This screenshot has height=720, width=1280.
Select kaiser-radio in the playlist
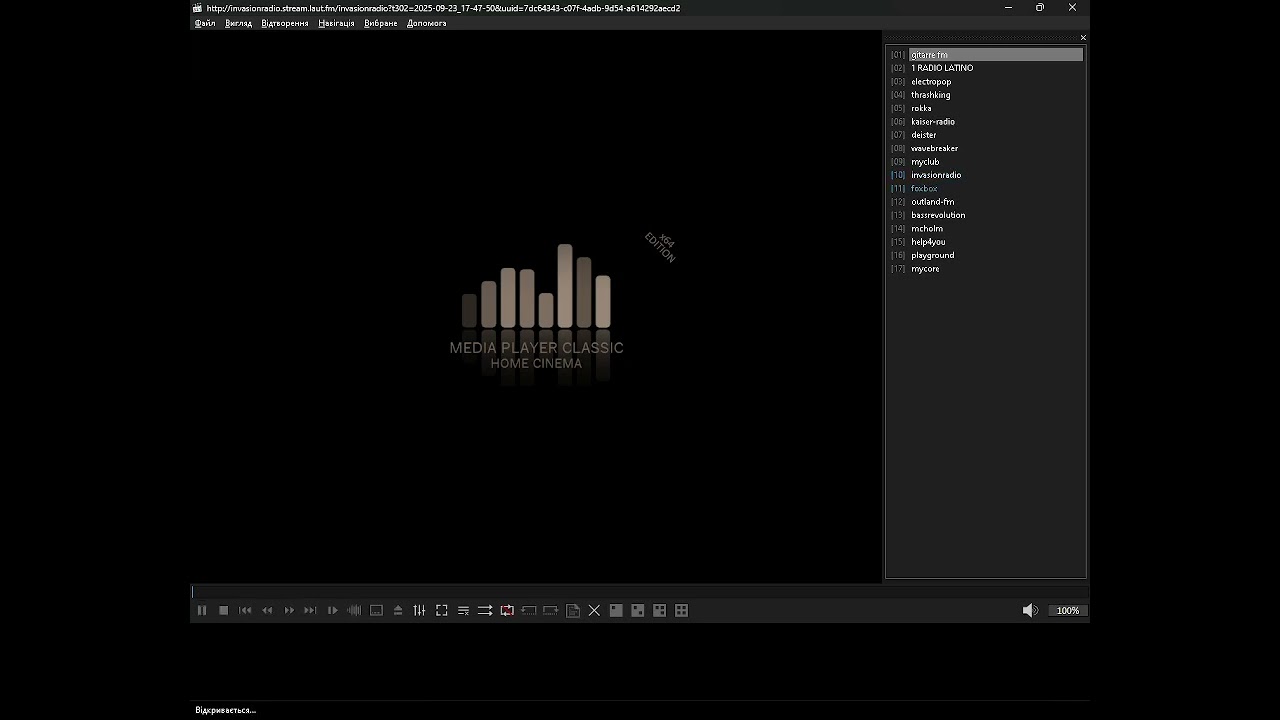986,122
